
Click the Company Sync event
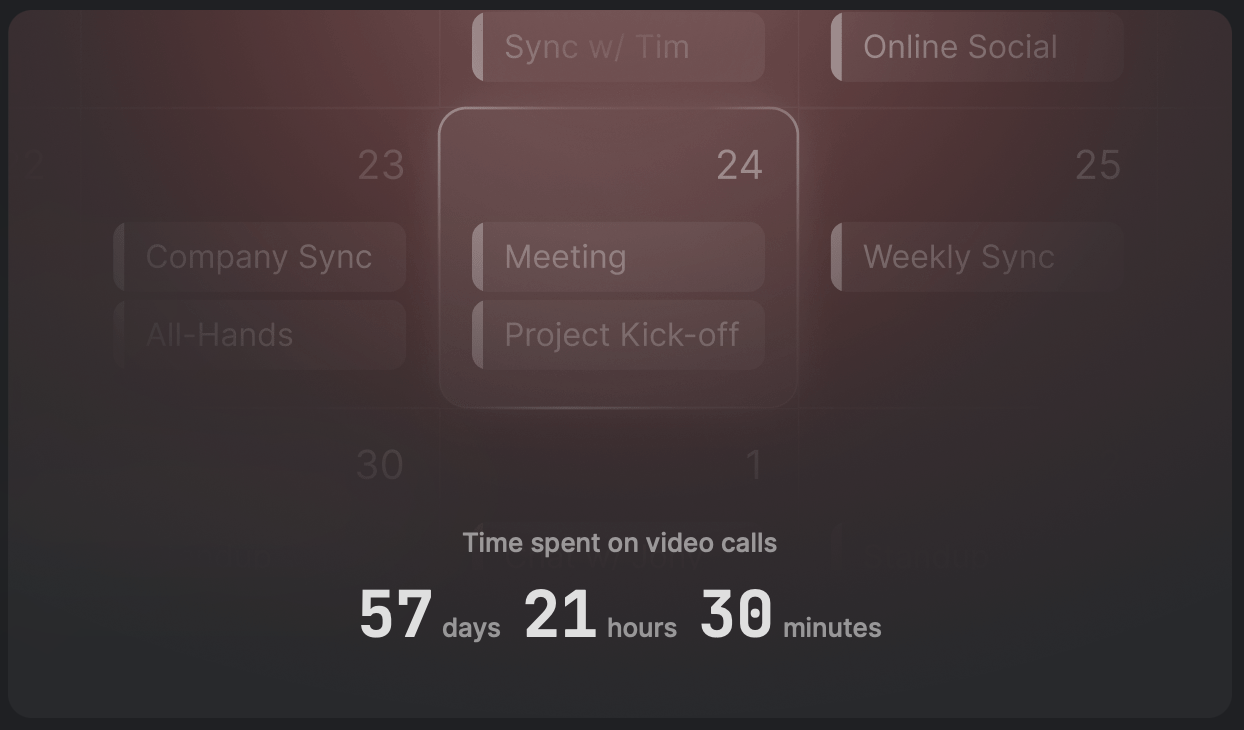(x=260, y=257)
